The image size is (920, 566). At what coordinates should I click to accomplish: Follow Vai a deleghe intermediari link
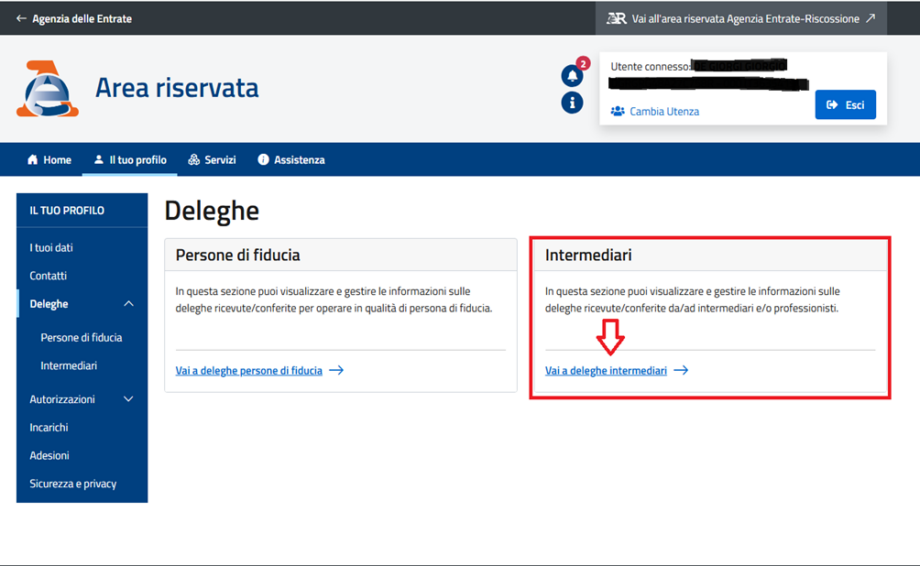(606, 370)
